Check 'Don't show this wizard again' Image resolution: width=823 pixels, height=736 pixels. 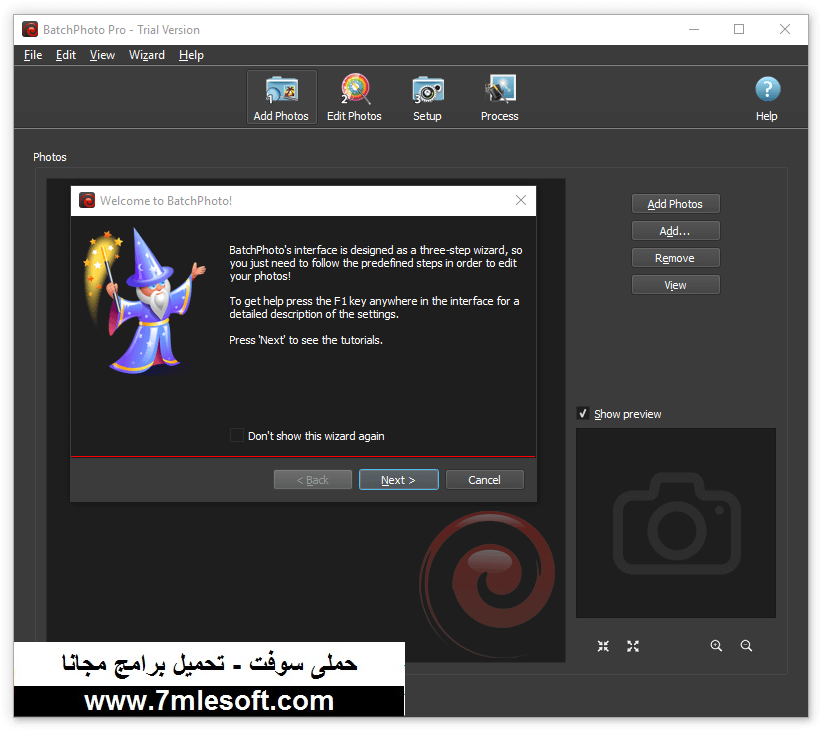pyautogui.click(x=237, y=435)
